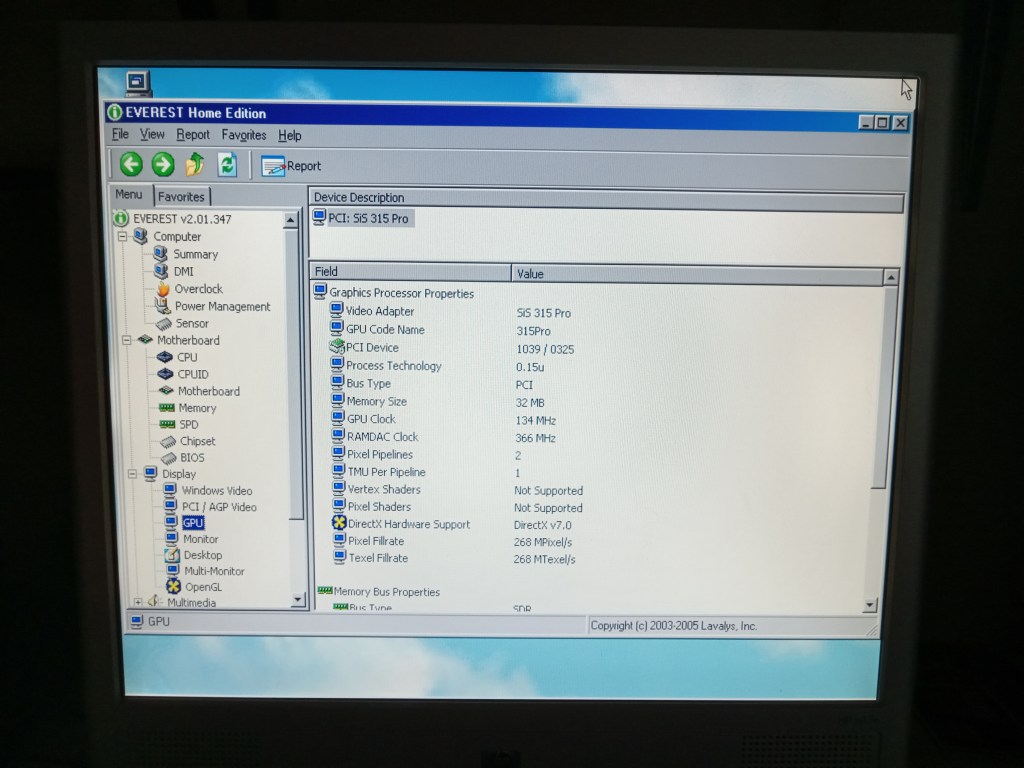This screenshot has width=1024, height=768.
Task: Select the OpenGL item in tree
Action: click(x=203, y=587)
